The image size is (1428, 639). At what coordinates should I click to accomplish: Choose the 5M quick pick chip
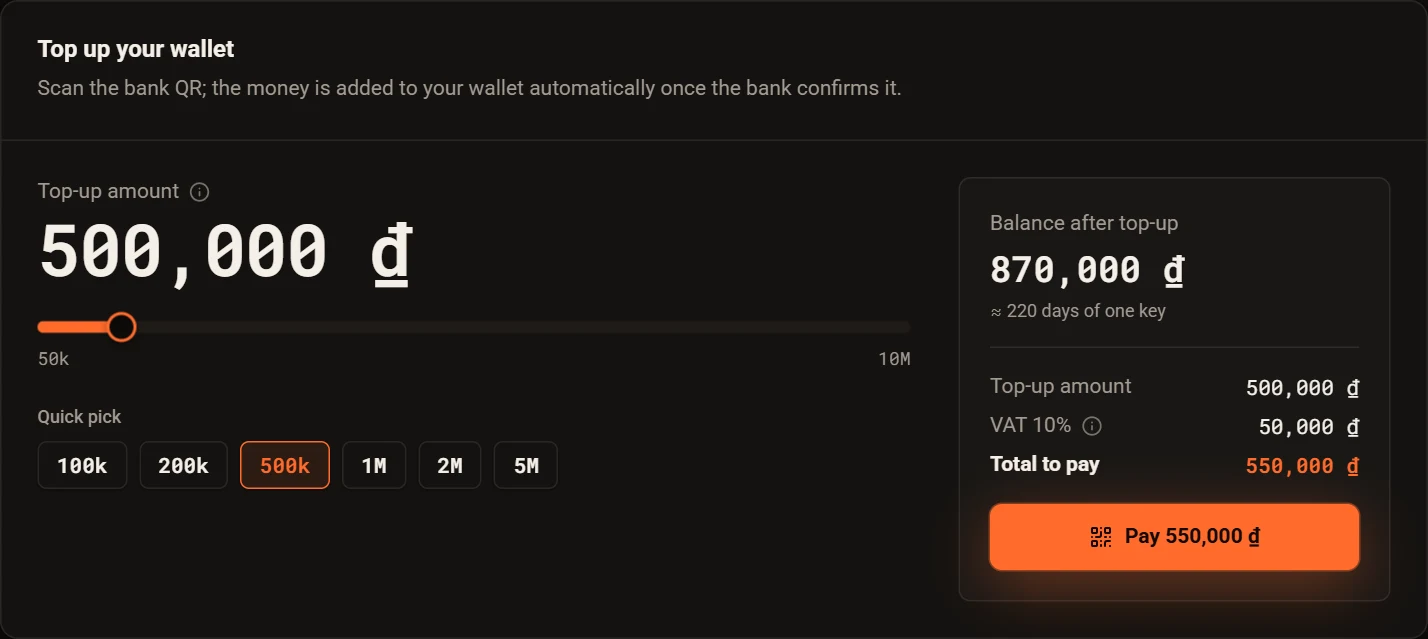pos(526,465)
